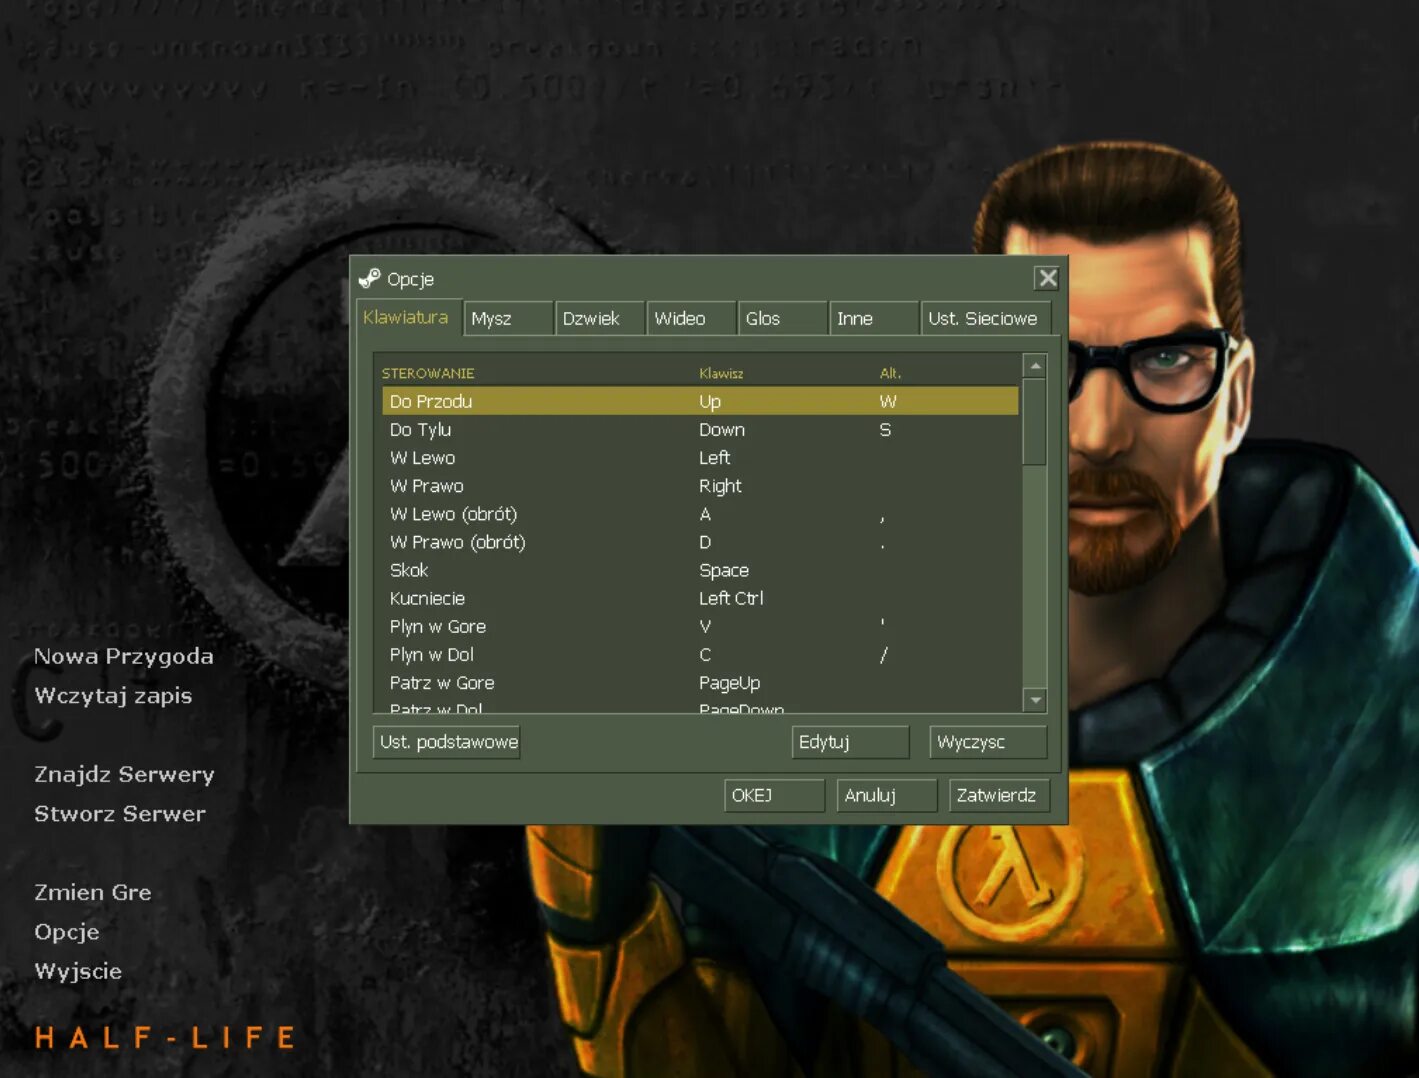Click Ust. podstawowe button
Image resolution: width=1419 pixels, height=1078 pixels.
click(x=448, y=742)
